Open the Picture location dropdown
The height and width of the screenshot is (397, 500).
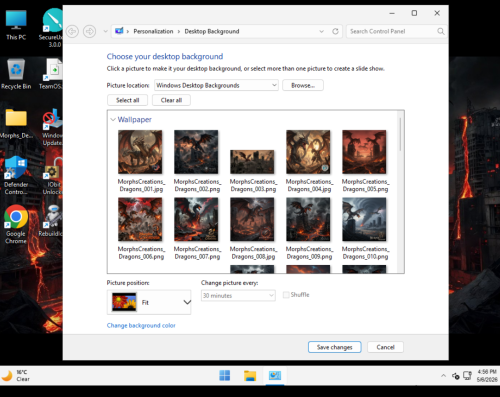click(216, 85)
